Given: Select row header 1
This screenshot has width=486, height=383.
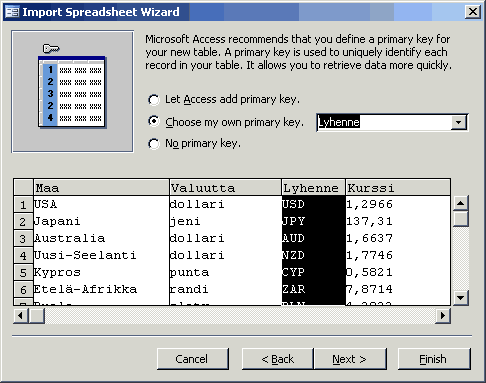Looking at the screenshot, I should pyautogui.click(x=23, y=204).
